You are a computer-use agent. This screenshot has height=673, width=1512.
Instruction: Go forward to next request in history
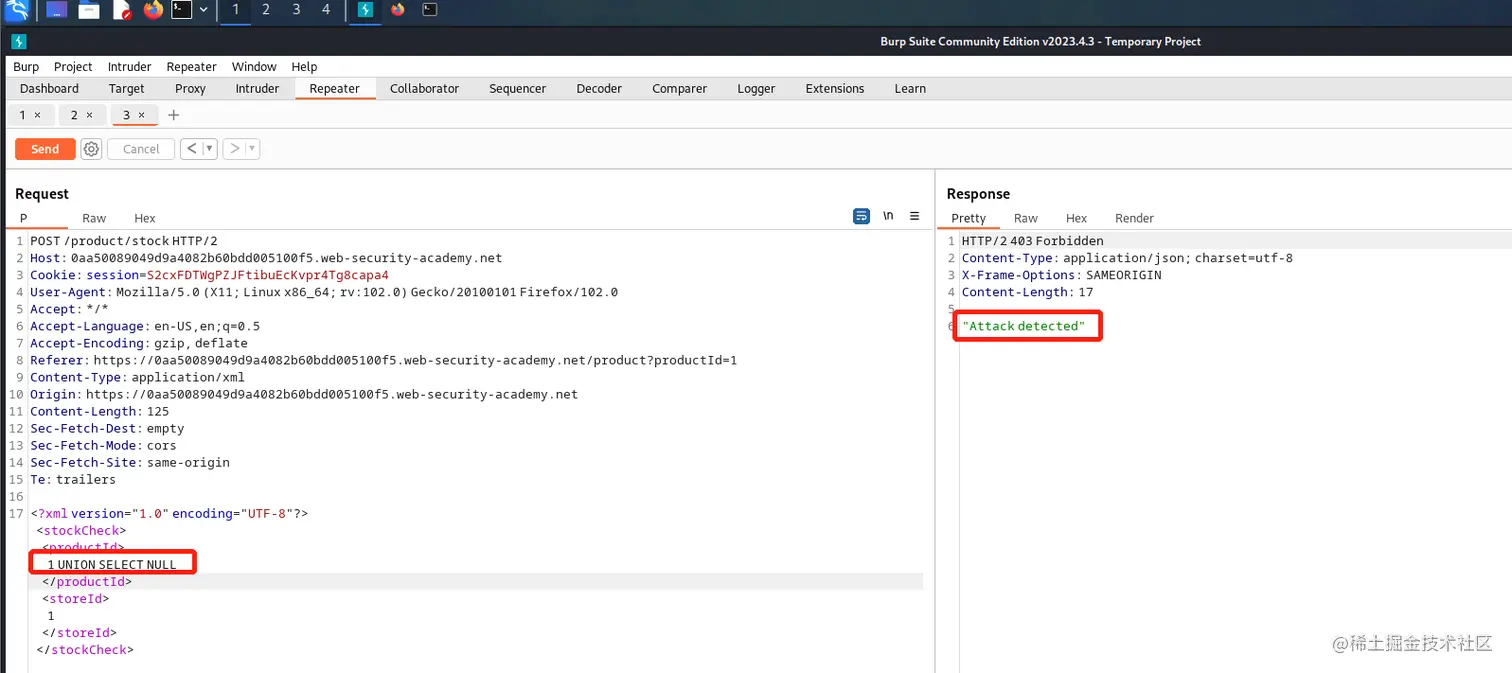(x=234, y=149)
